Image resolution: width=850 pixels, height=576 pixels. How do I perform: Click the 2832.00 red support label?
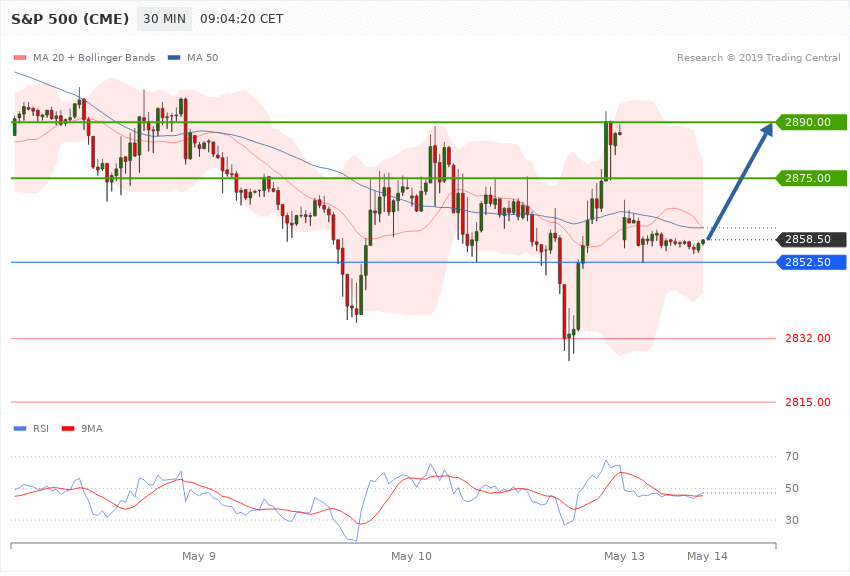click(x=808, y=338)
